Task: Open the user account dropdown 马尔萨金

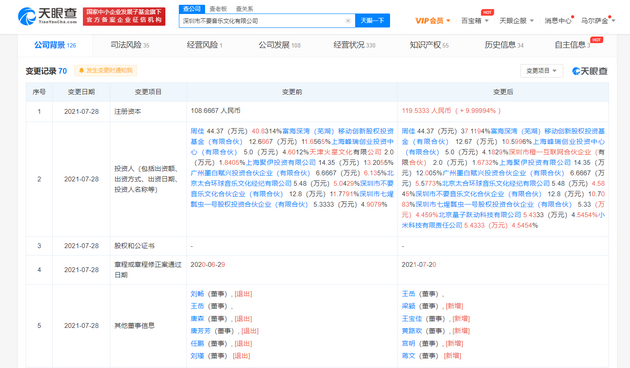Action: coord(598,20)
